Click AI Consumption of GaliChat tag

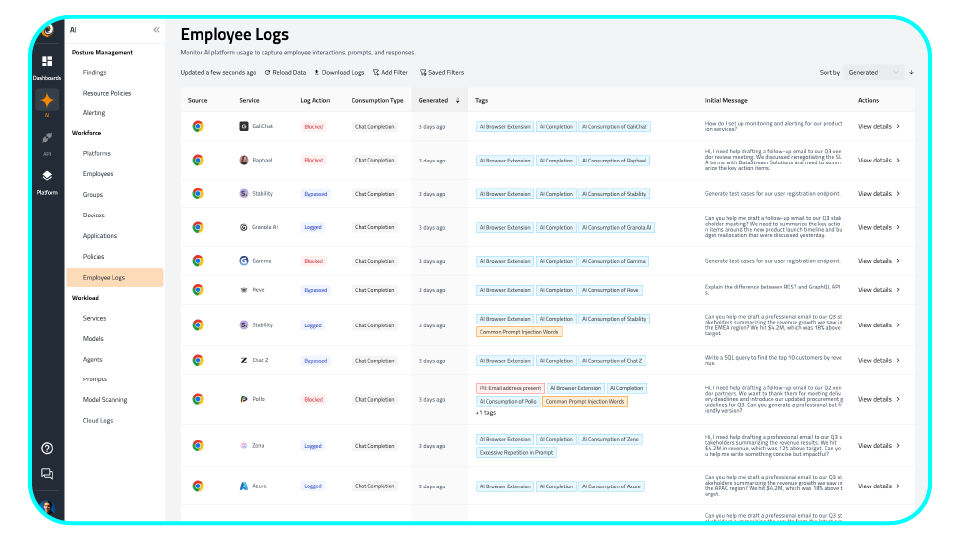click(614, 127)
